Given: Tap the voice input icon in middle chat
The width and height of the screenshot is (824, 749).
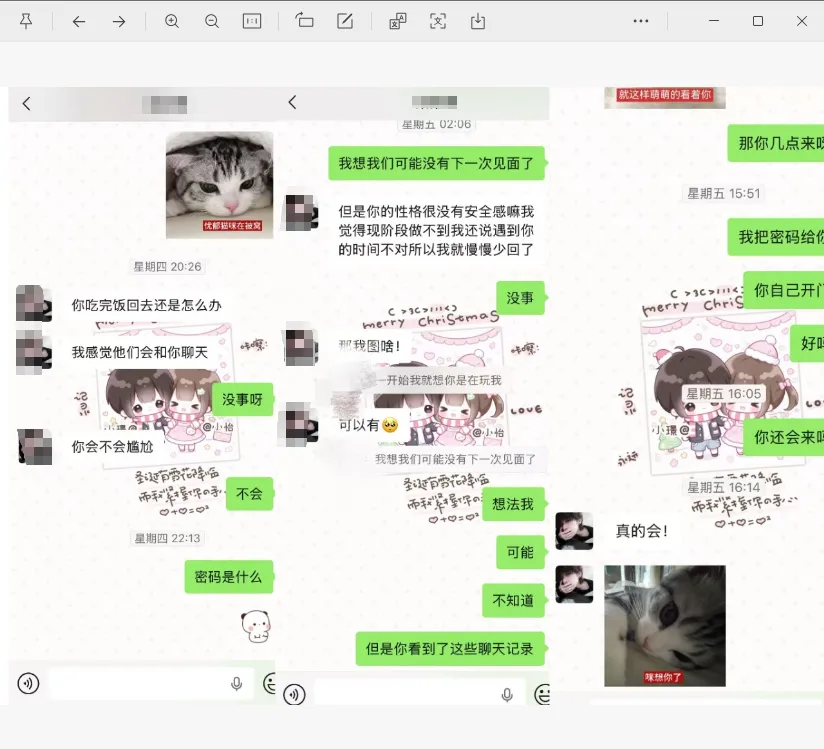Looking at the screenshot, I should pos(294,694).
